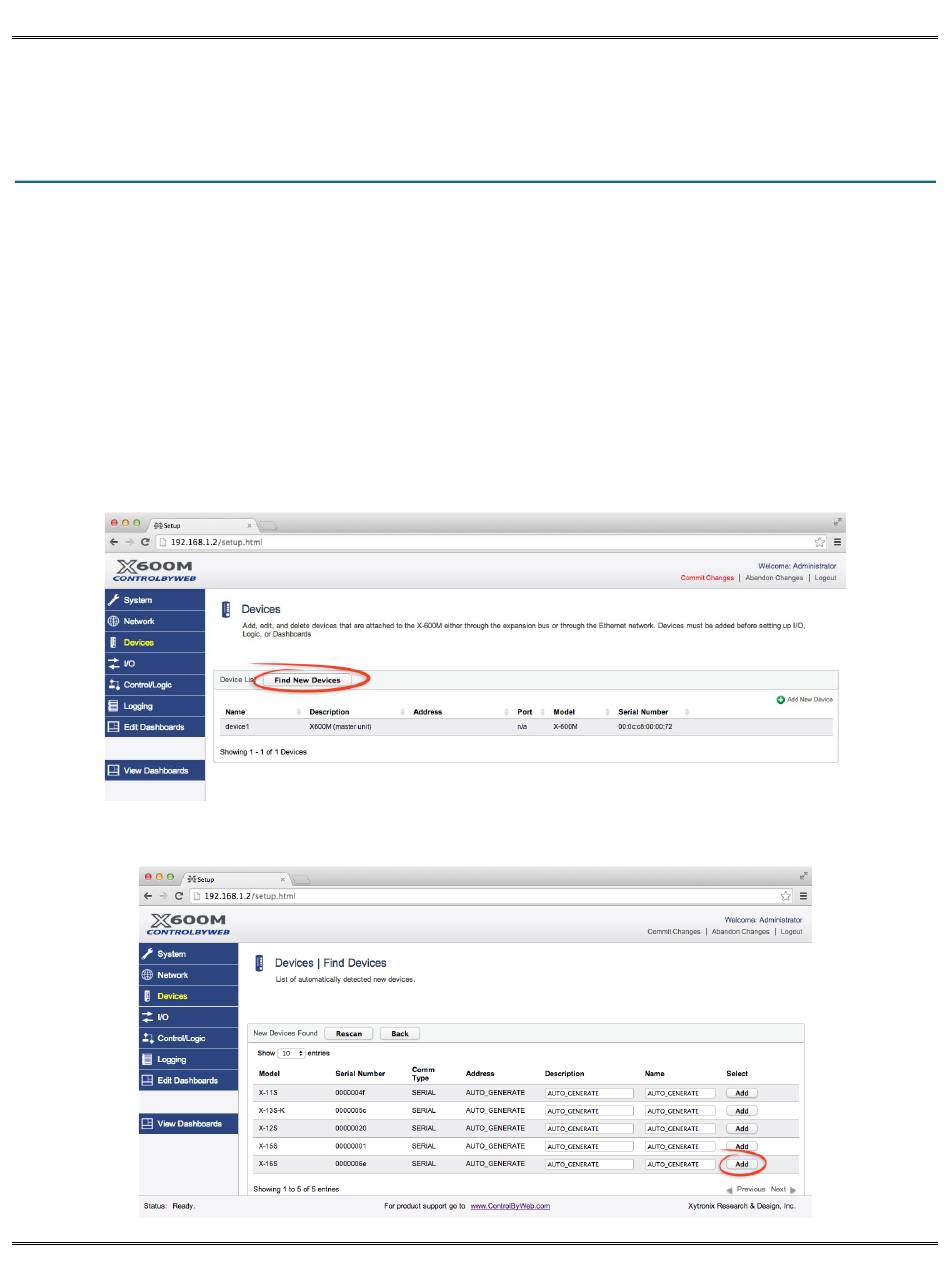Open Logging in the lower window sidebar
The image size is (950, 1284).
point(189,1059)
